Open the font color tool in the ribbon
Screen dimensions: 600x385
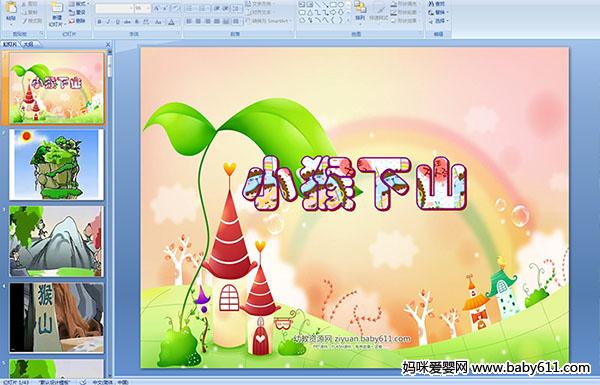click(x=171, y=22)
